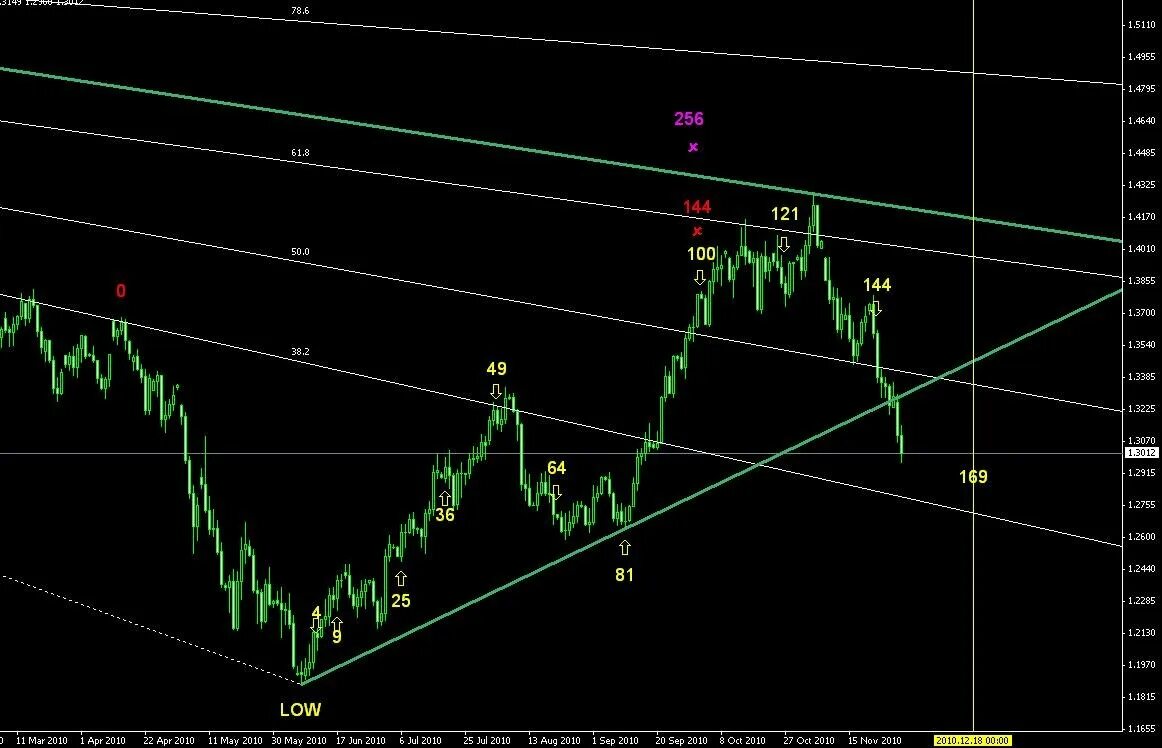Click the up arrow above the 81 label
Viewport: 1162px width, 748px height.
coord(625,548)
